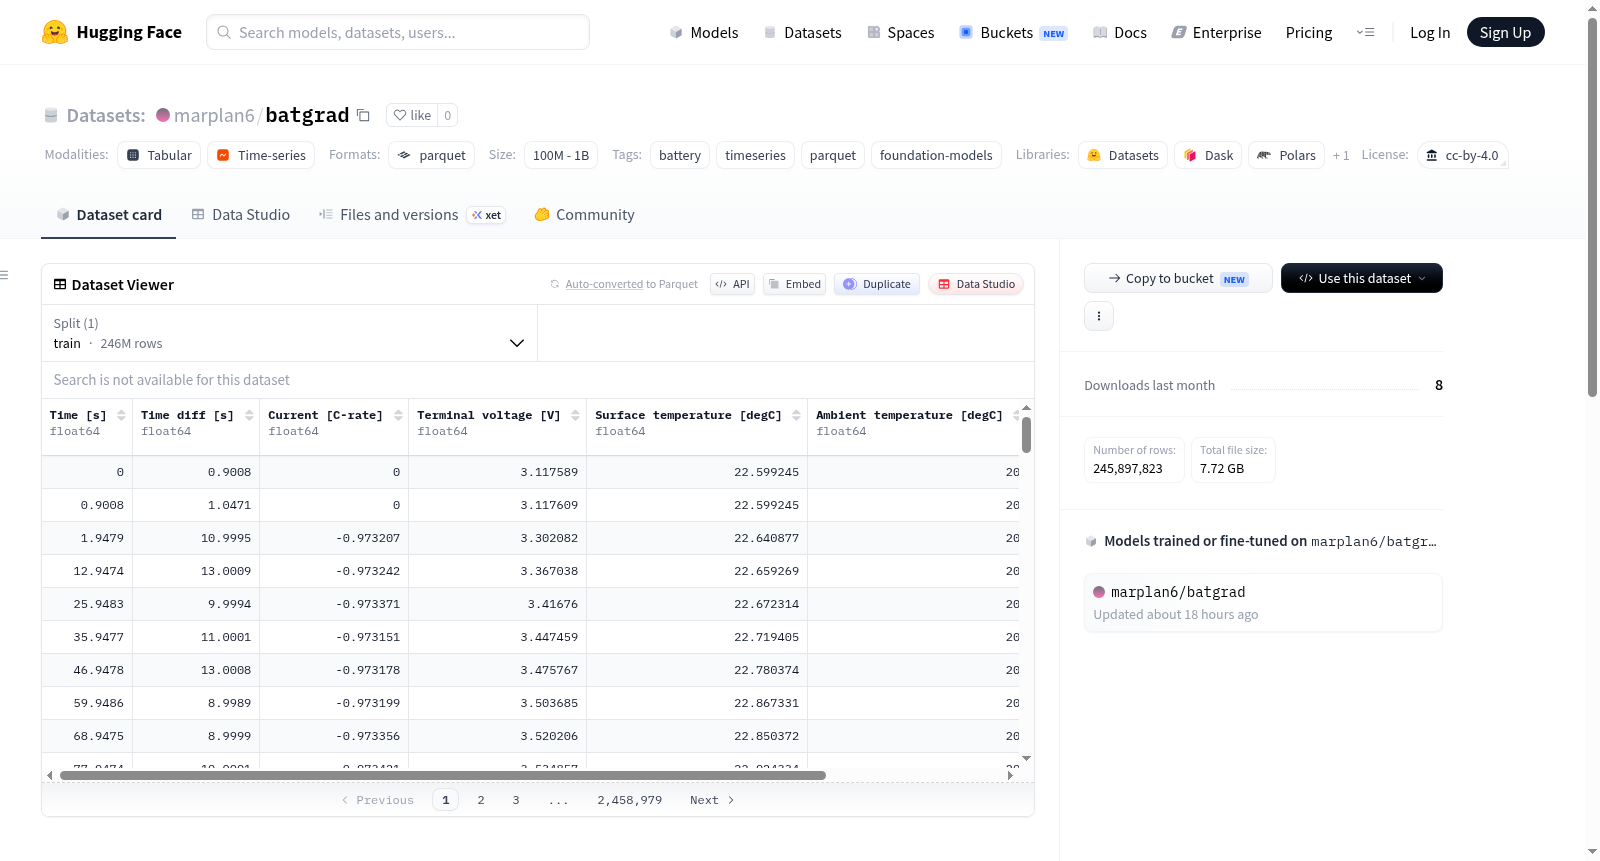This screenshot has height=861, width=1600.
Task: Click the table's horizontal scrollbar
Action: [443, 775]
